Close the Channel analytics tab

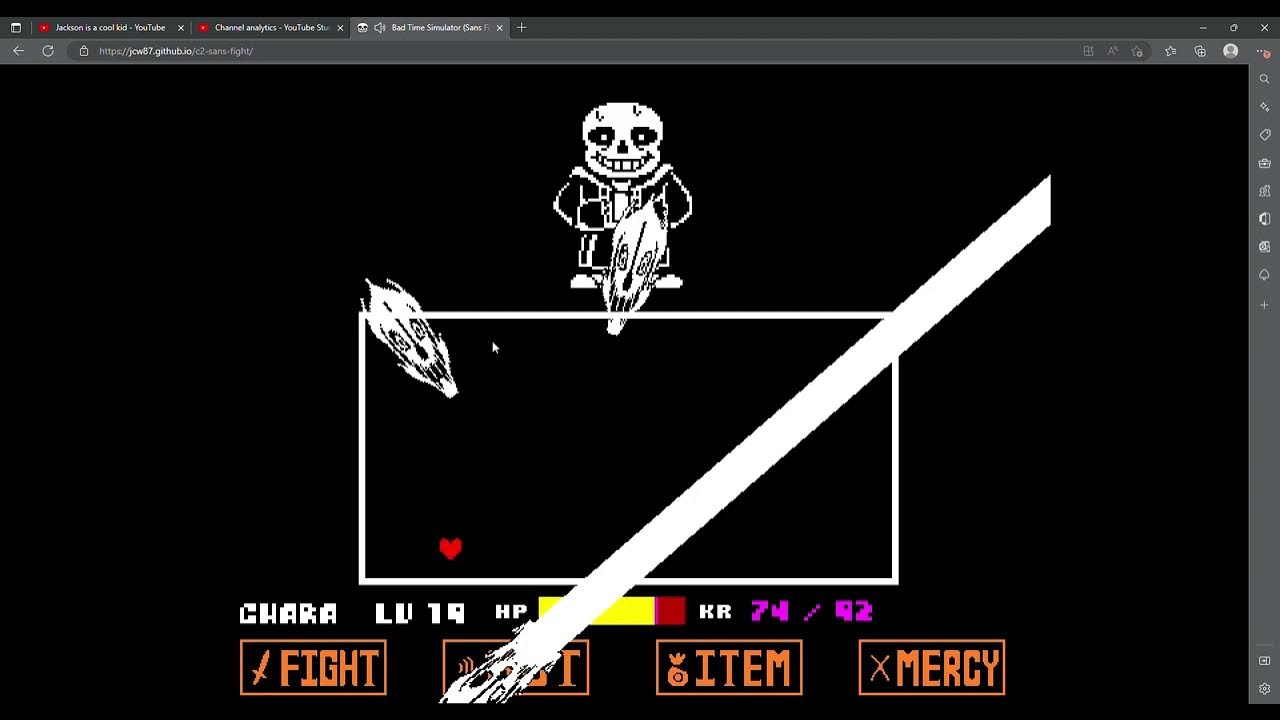[x=340, y=28]
